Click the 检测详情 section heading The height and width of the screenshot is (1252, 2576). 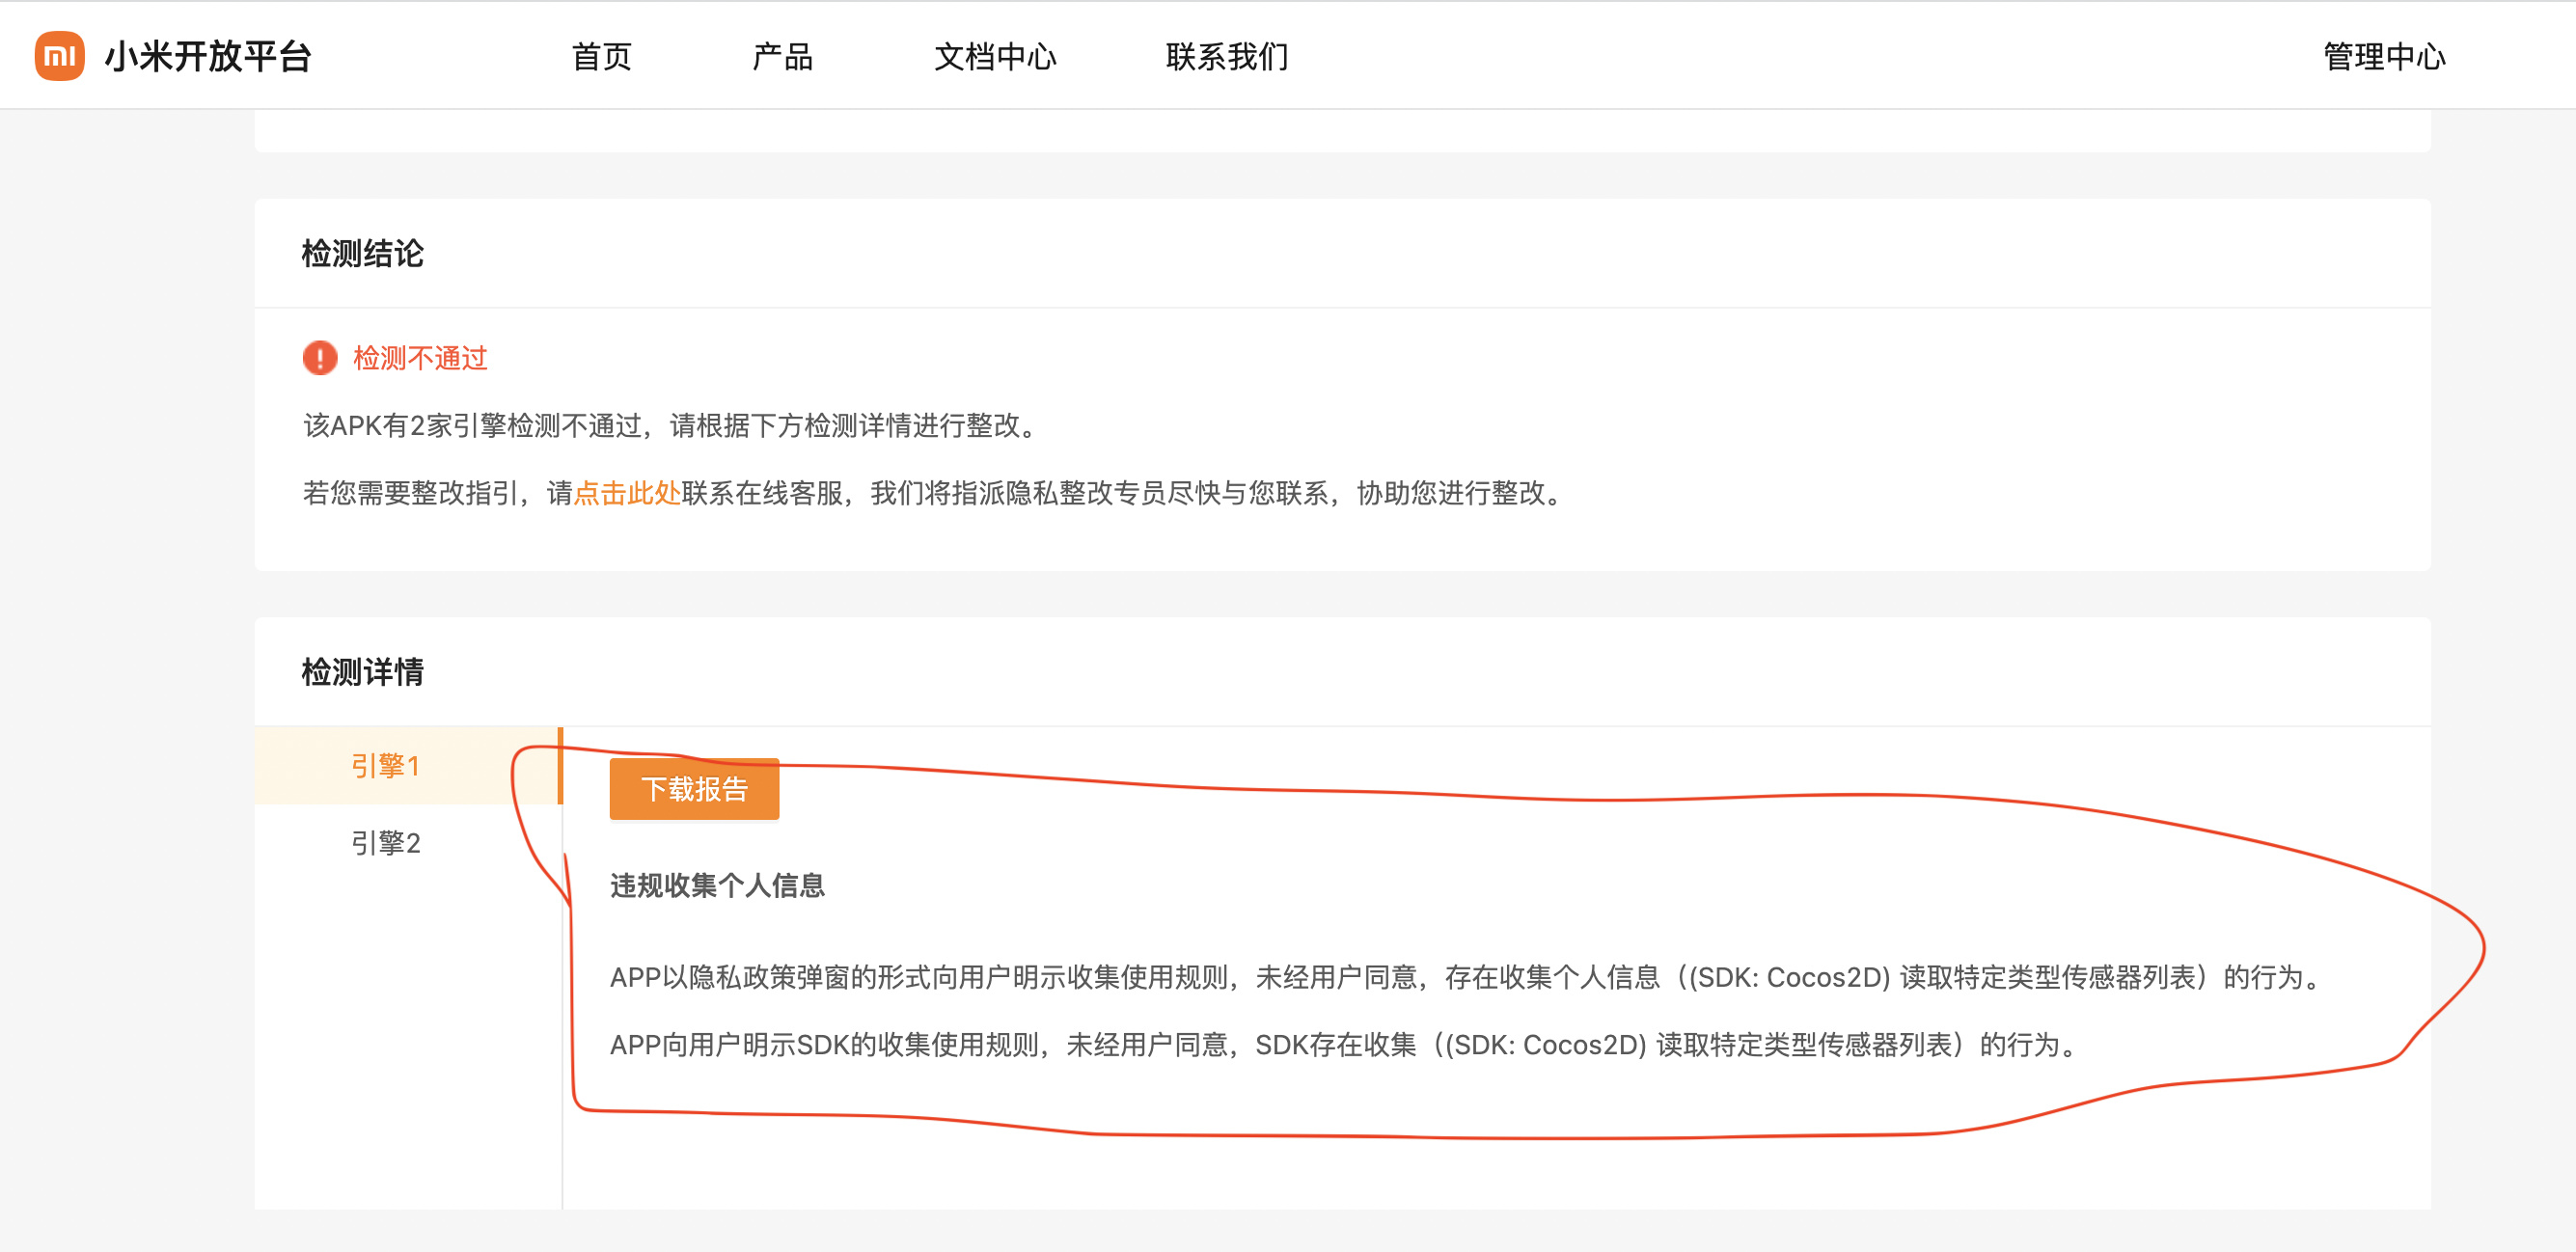click(x=362, y=672)
